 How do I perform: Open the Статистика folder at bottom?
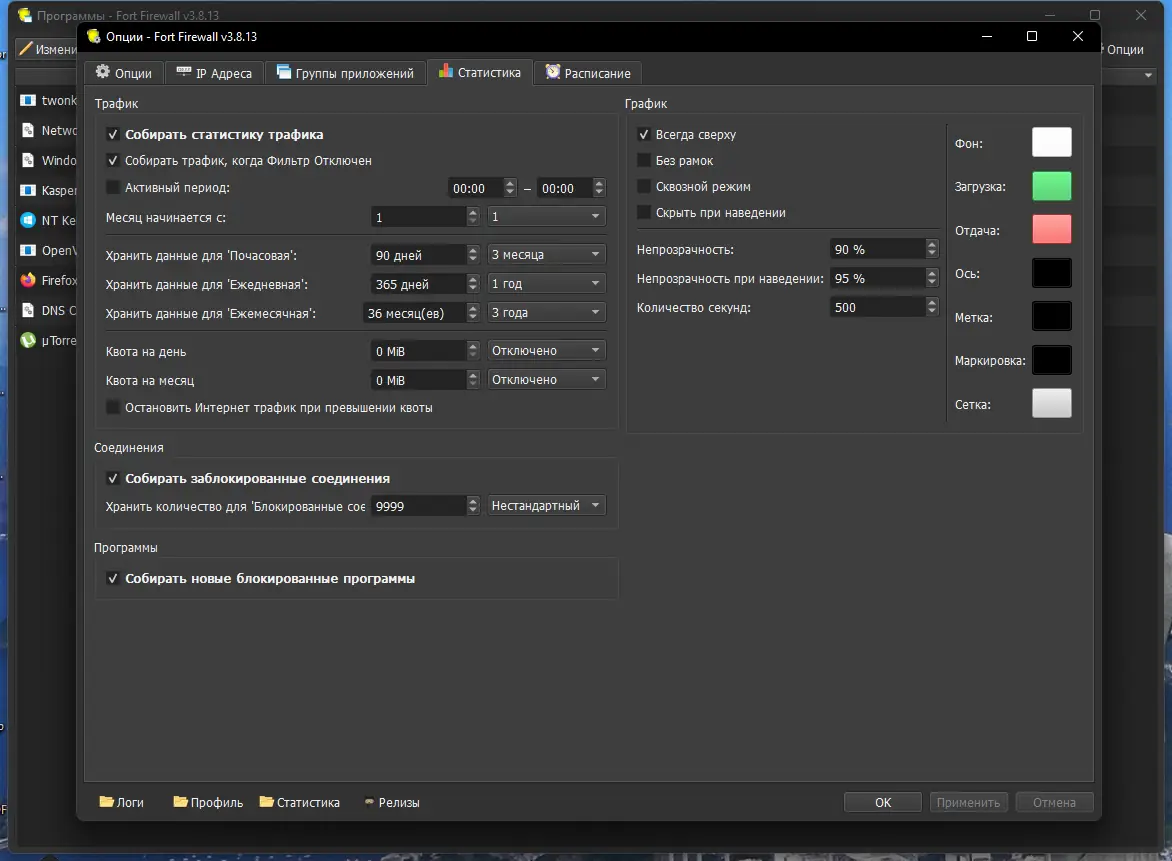click(299, 802)
